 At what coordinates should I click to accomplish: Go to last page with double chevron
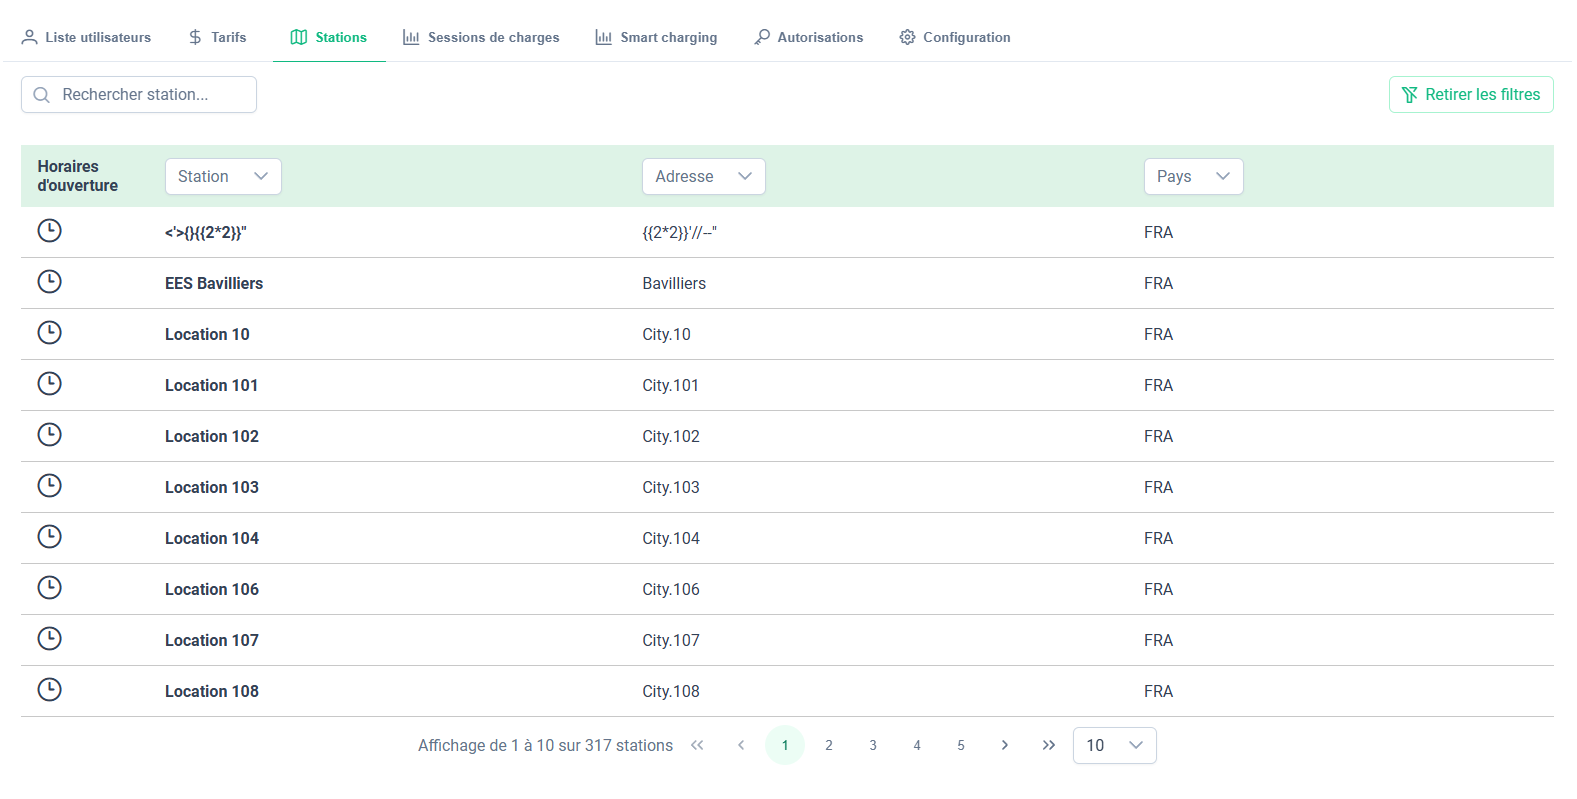[x=1048, y=745]
